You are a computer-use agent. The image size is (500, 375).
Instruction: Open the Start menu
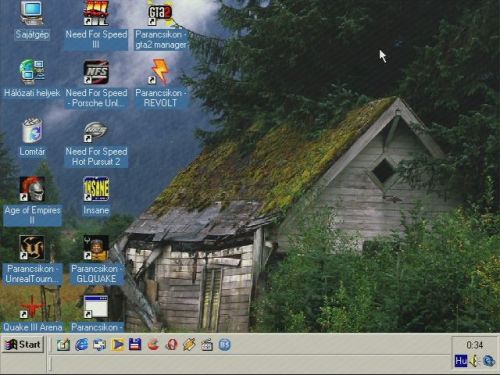point(23,345)
